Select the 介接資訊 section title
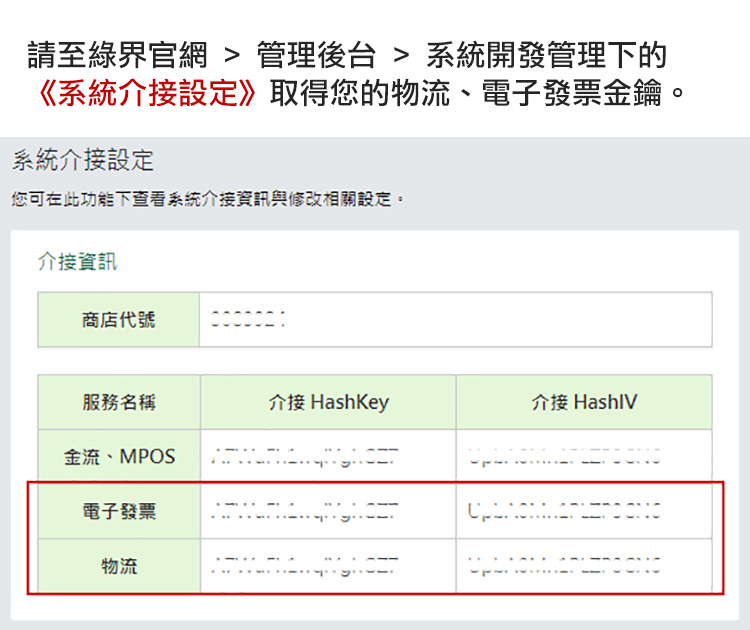 [77, 262]
